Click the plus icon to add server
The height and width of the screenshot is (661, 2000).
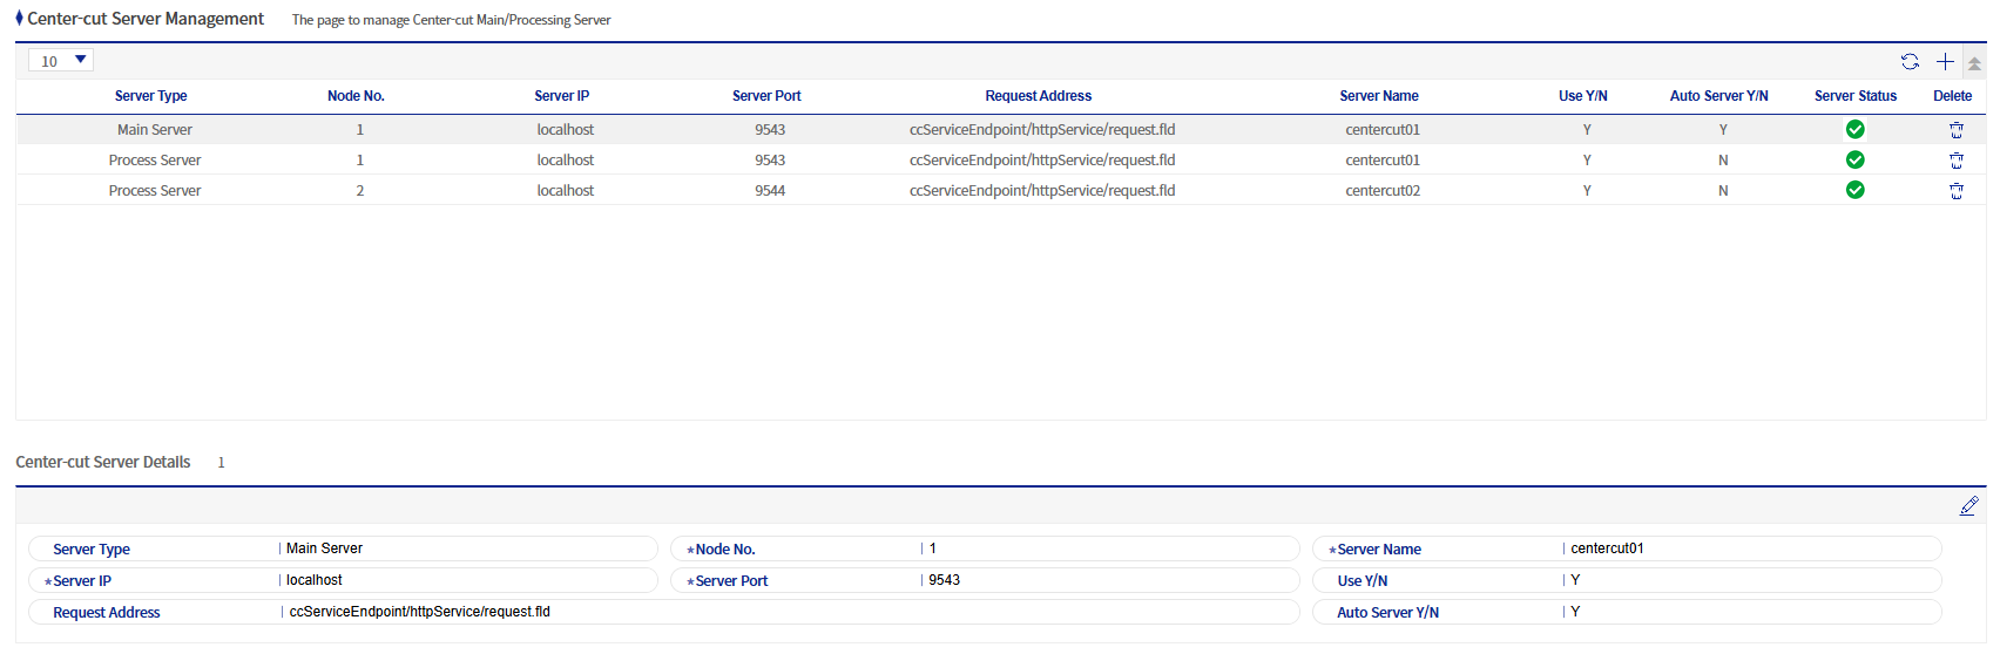[1944, 62]
